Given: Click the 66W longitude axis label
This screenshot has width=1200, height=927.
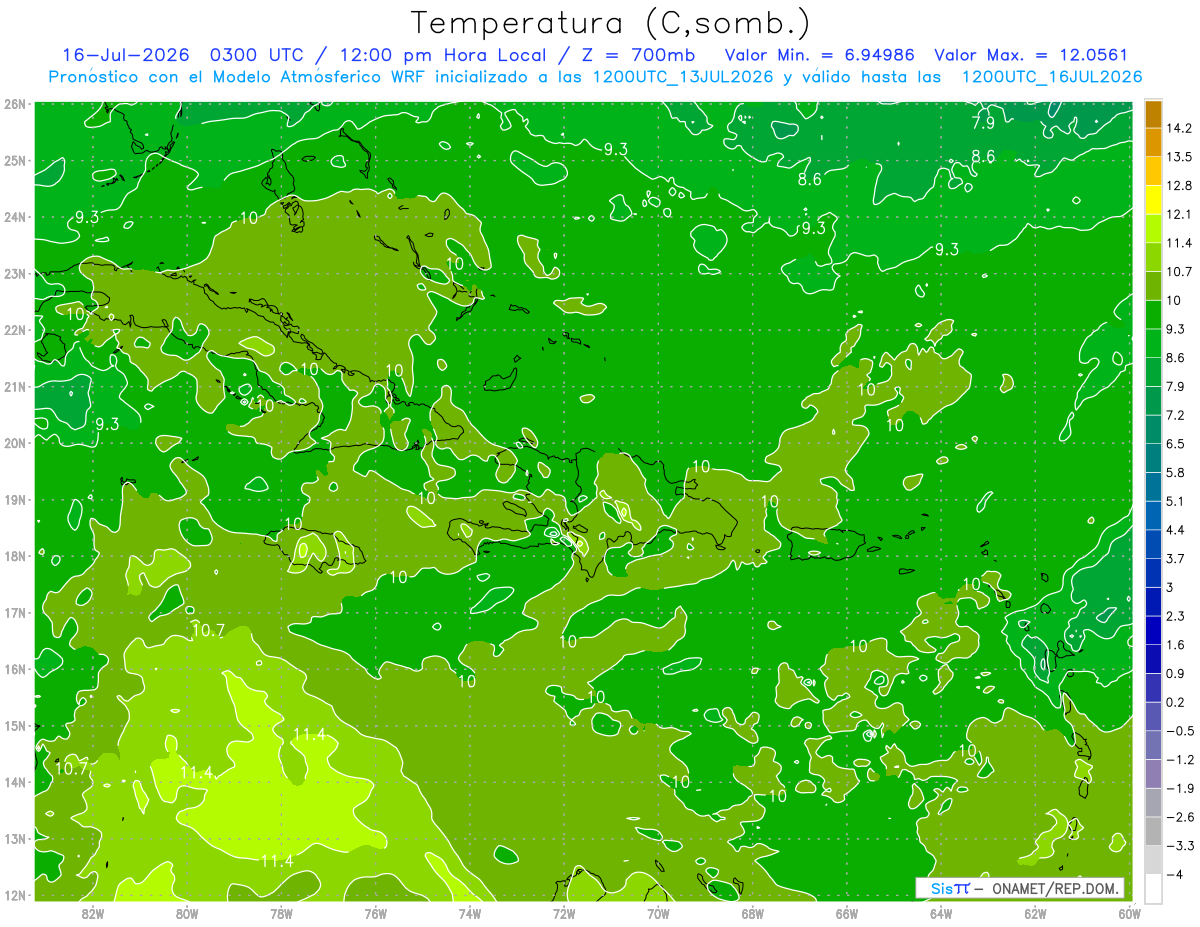Looking at the screenshot, I should coord(847,913).
